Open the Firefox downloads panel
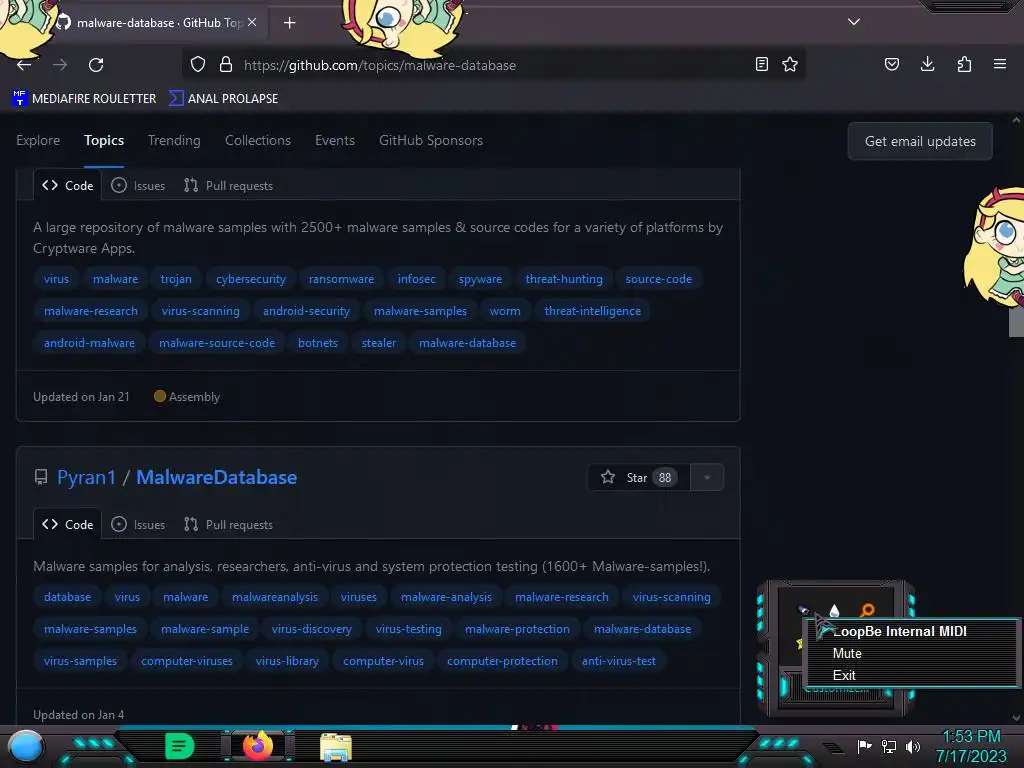 click(x=927, y=64)
